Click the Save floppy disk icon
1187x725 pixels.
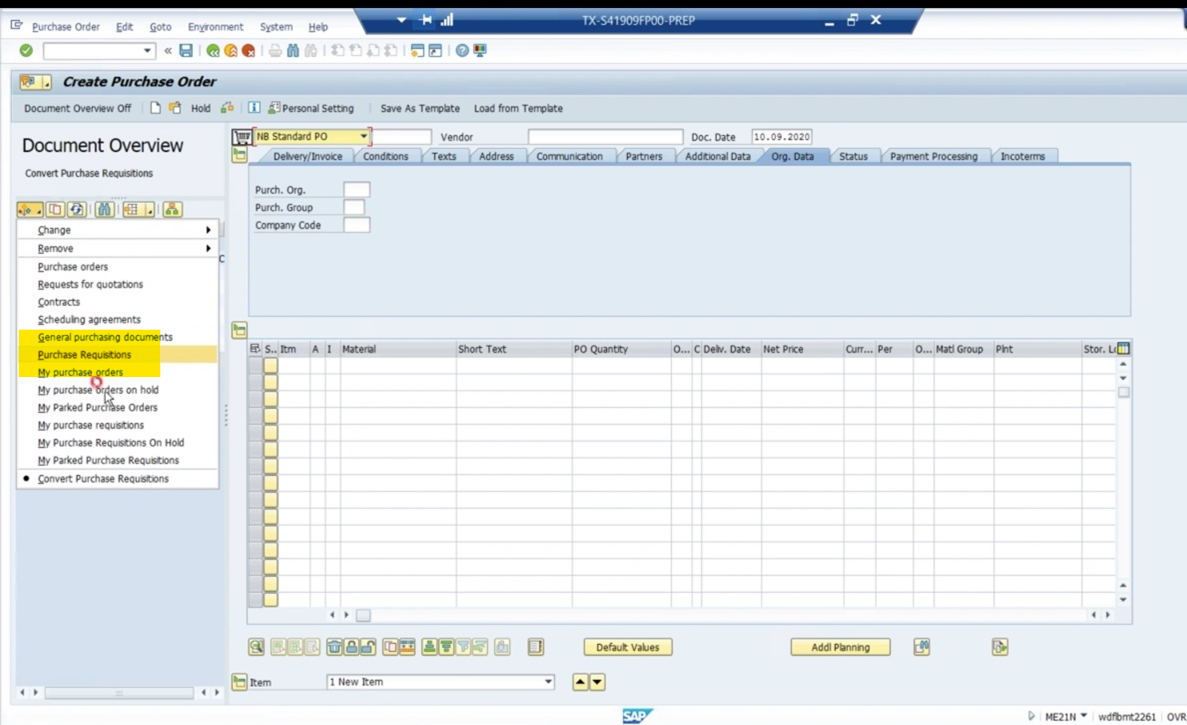tap(185, 51)
